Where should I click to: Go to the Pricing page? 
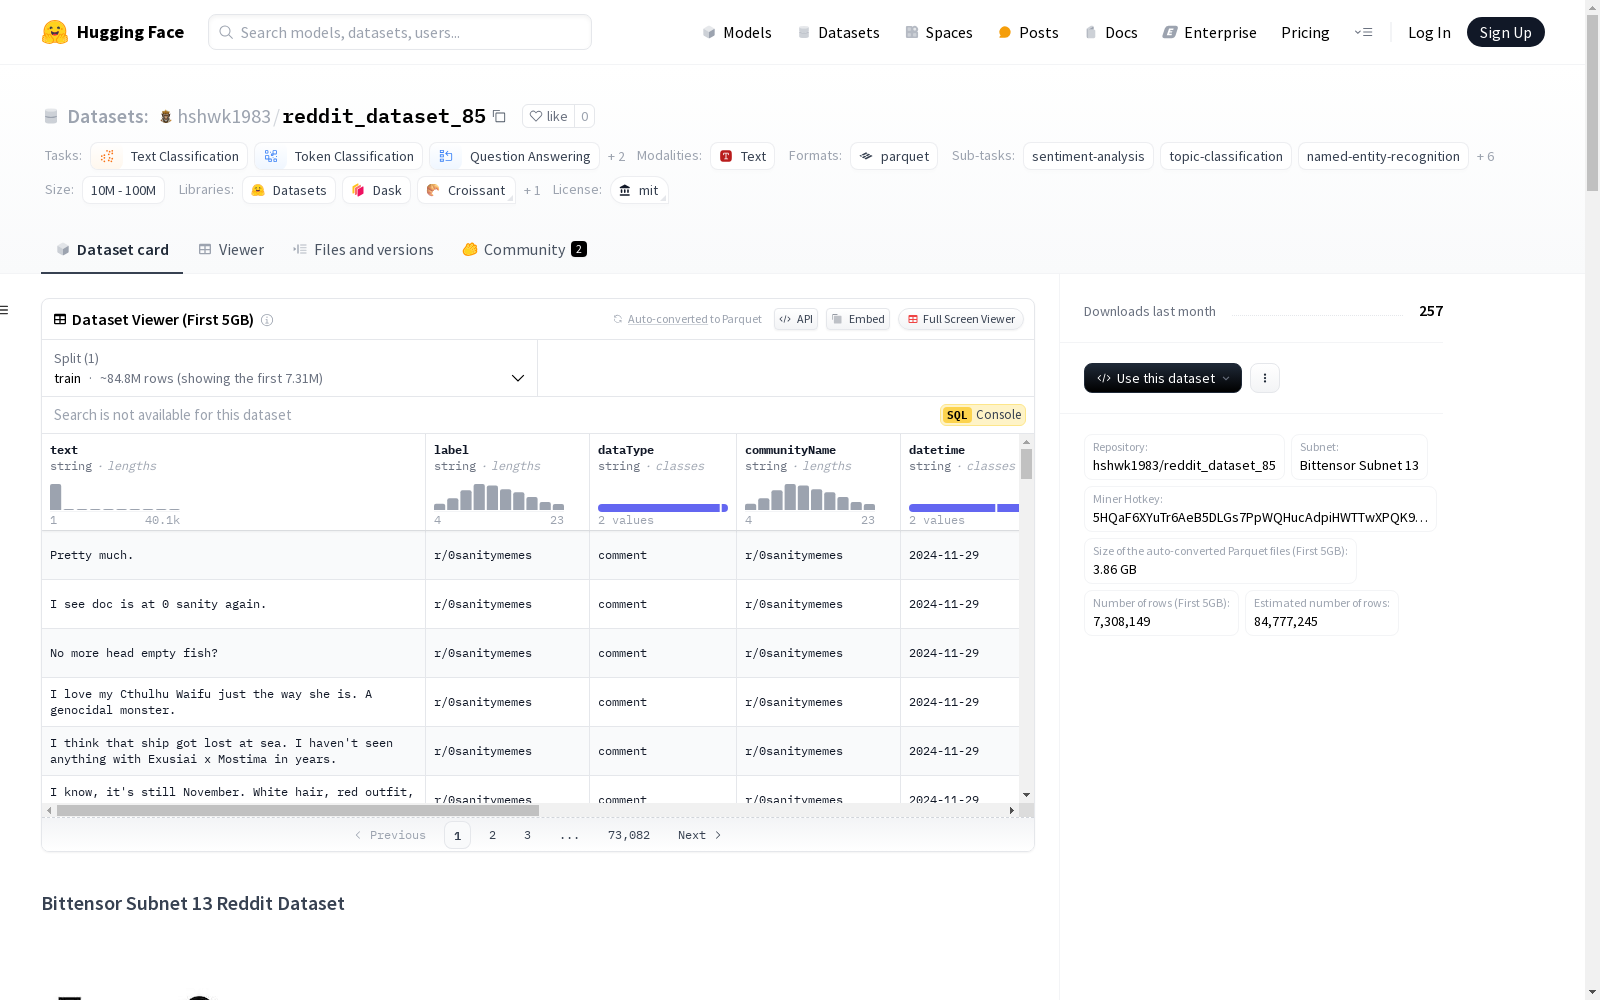[1305, 32]
